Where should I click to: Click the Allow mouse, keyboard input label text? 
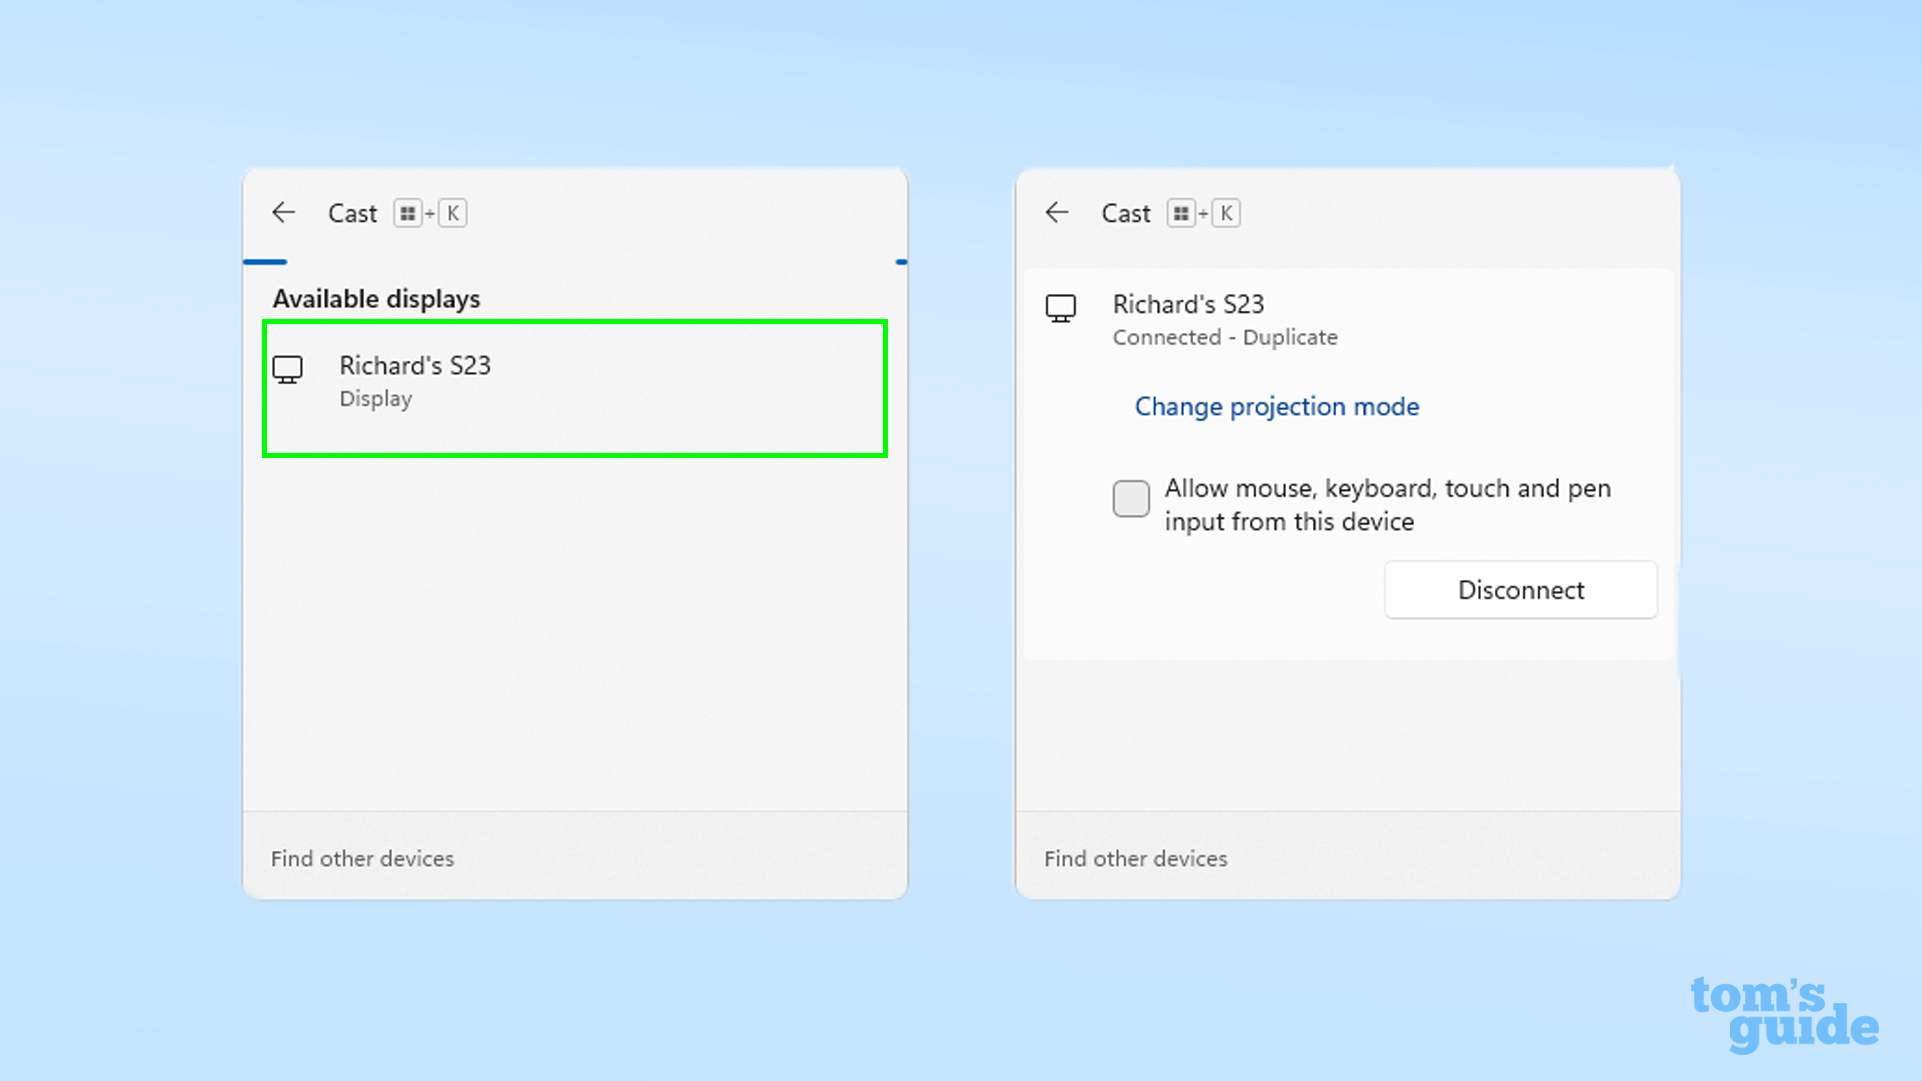(1388, 505)
